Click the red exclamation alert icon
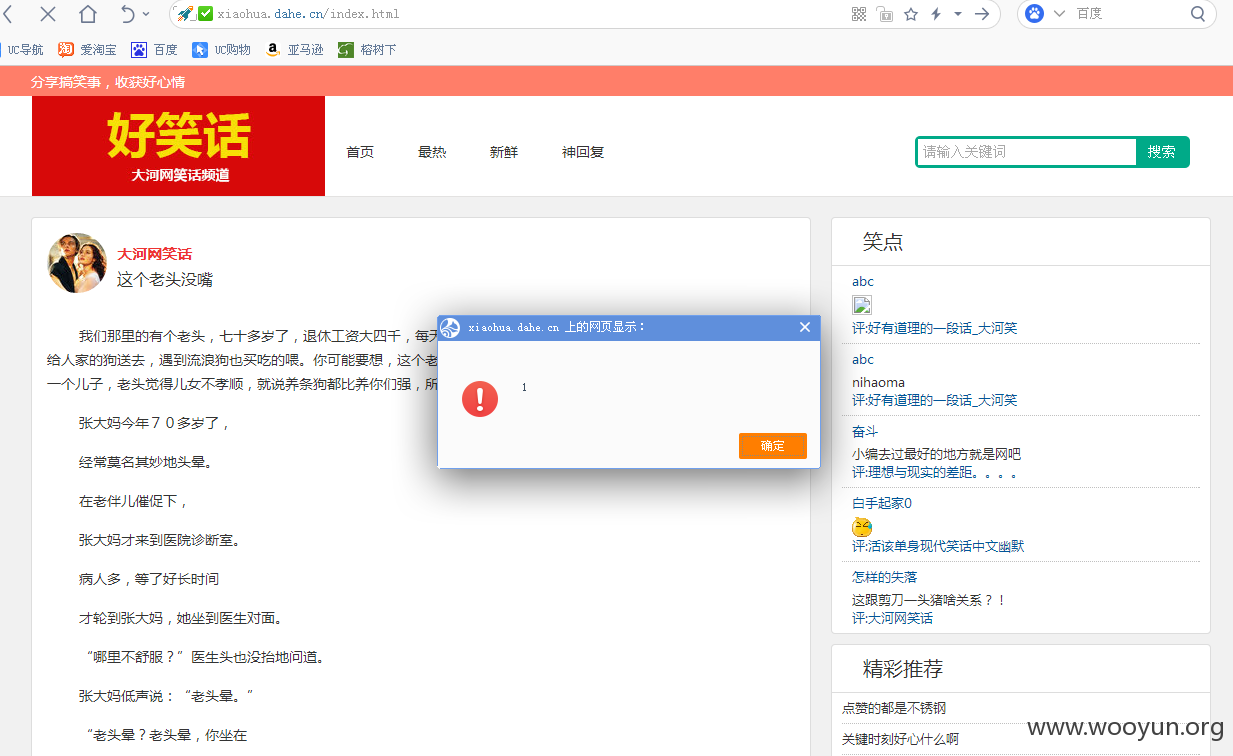 [480, 399]
